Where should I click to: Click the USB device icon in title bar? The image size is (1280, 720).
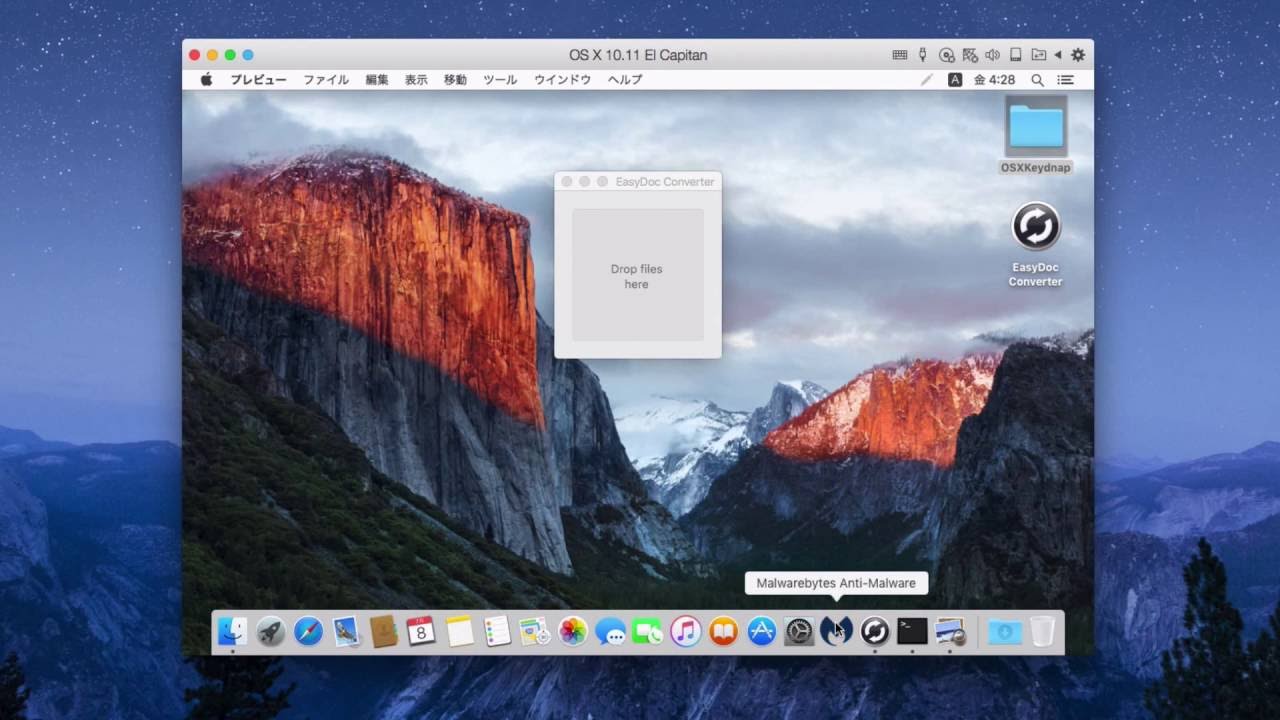click(x=923, y=55)
